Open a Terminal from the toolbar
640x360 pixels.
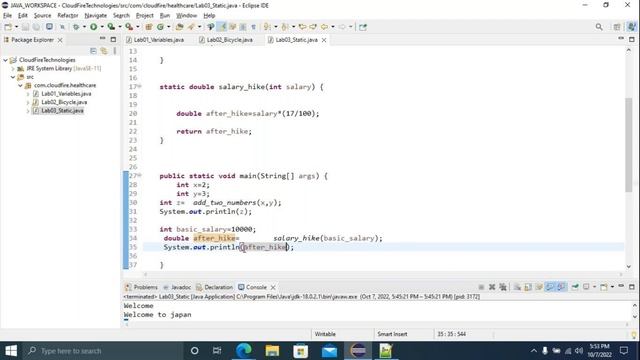pos(49,27)
